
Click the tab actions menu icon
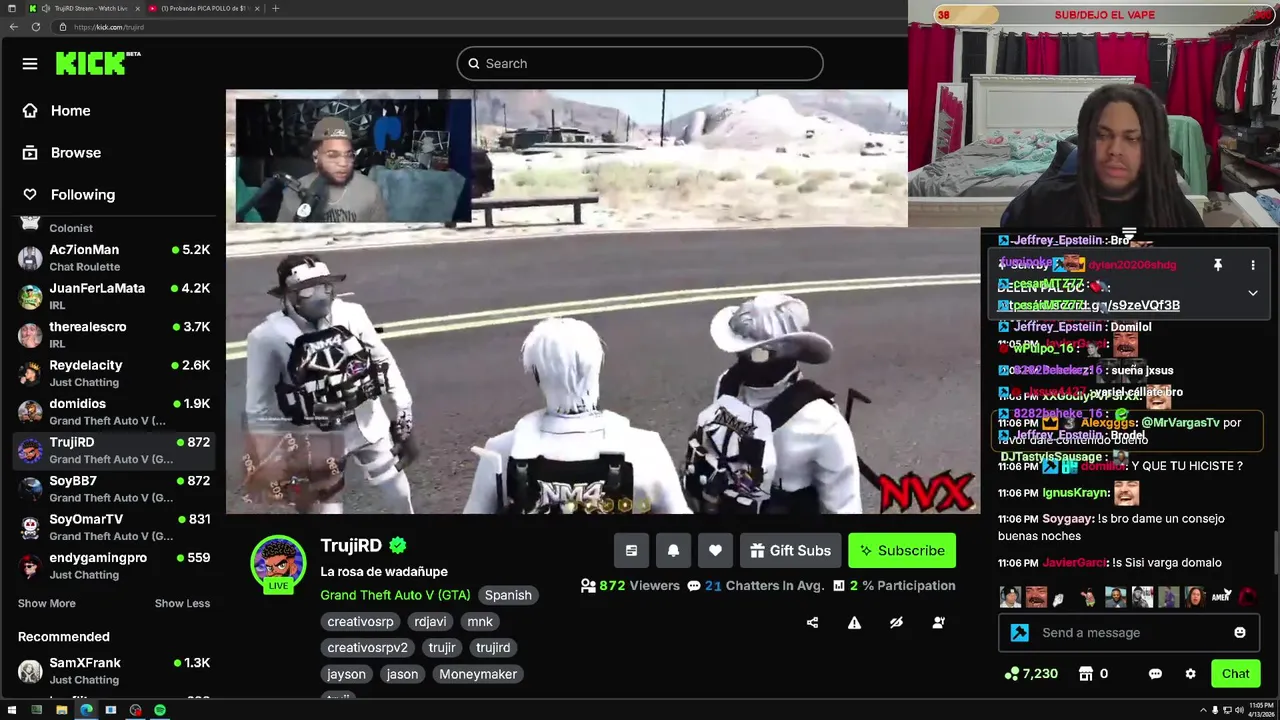pos(12,8)
